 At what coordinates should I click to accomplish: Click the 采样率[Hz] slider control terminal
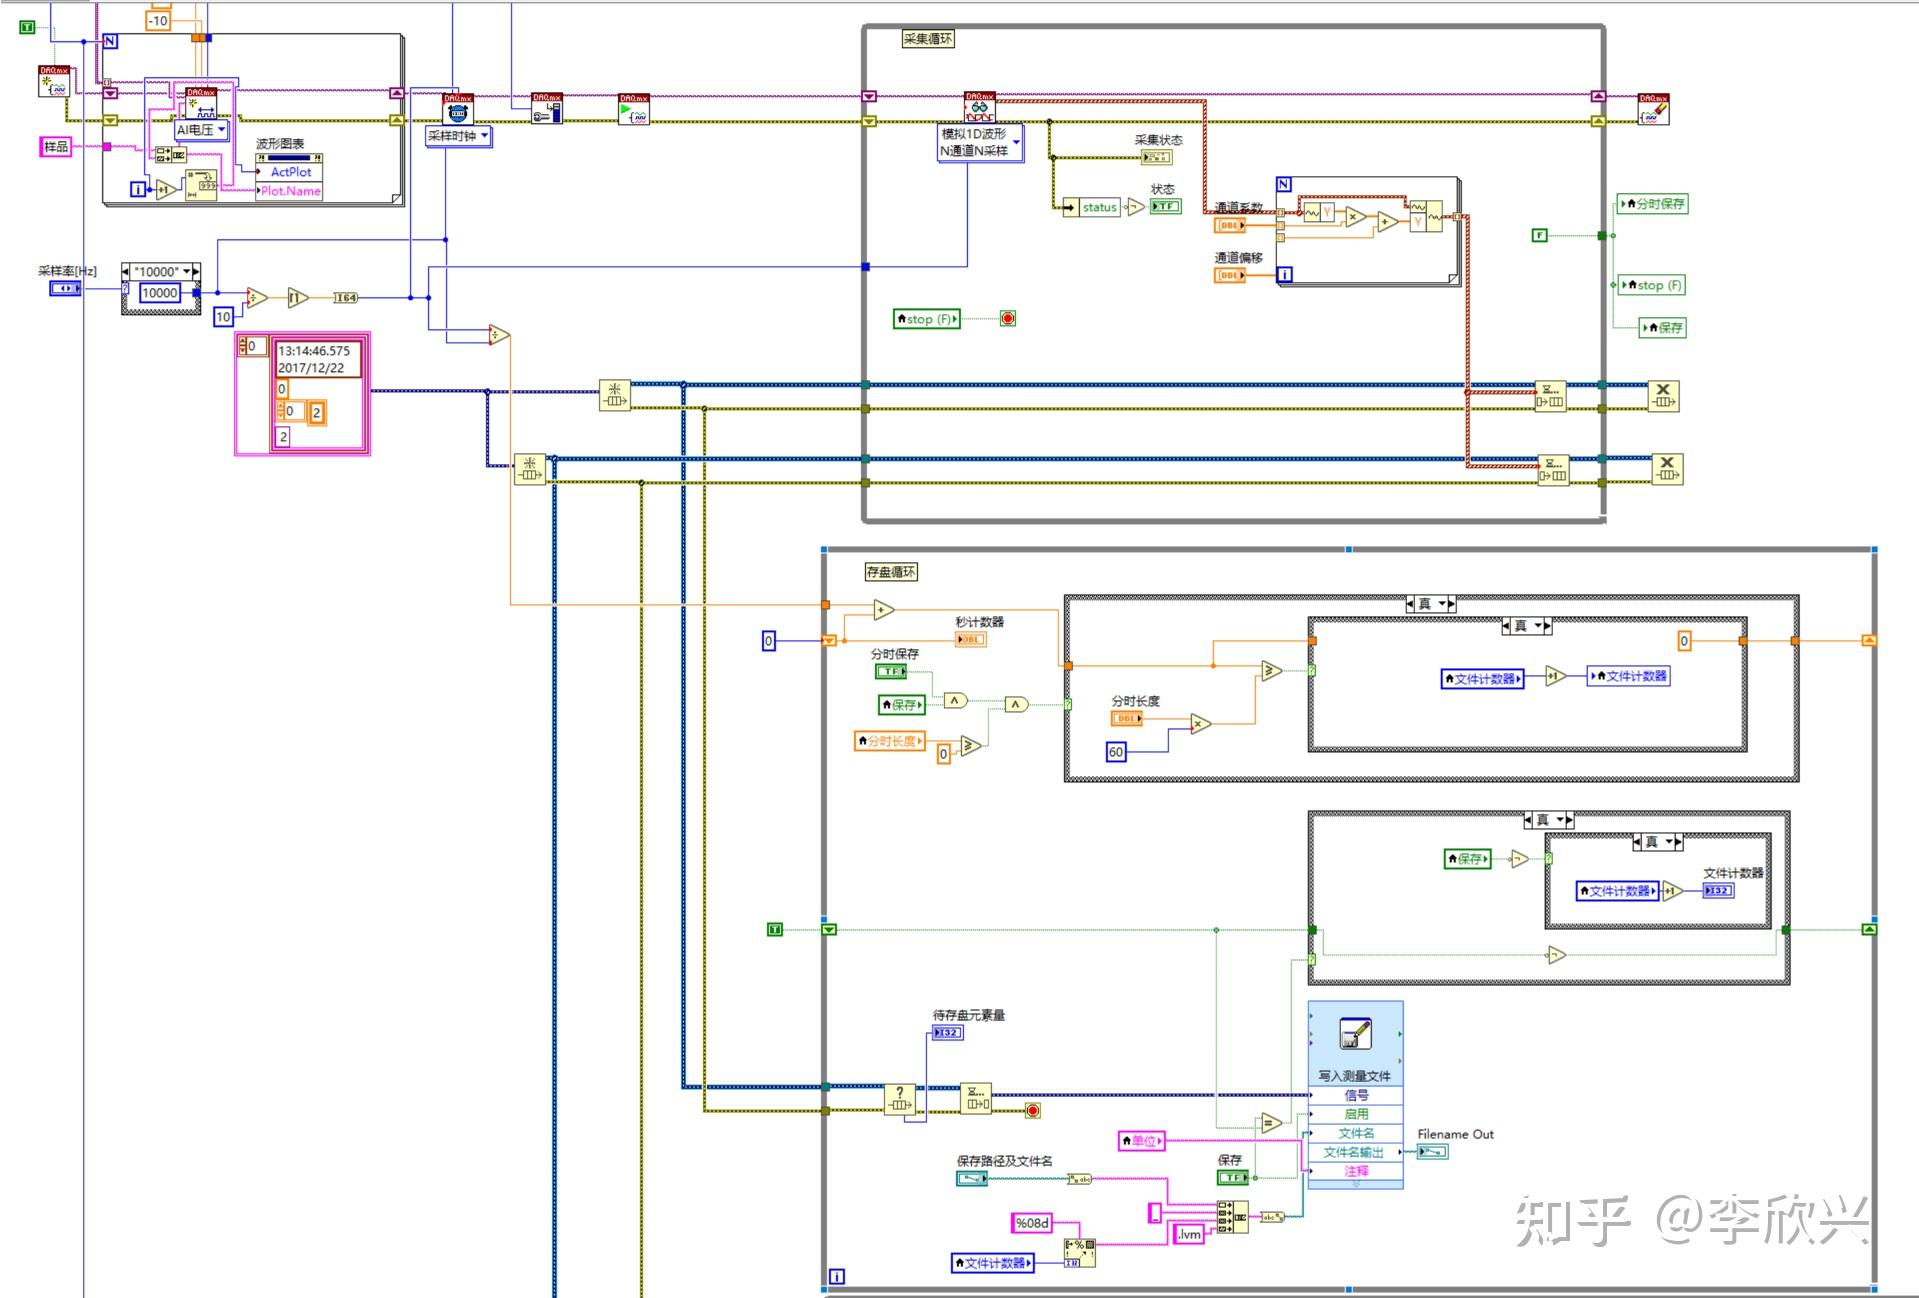click(x=66, y=290)
